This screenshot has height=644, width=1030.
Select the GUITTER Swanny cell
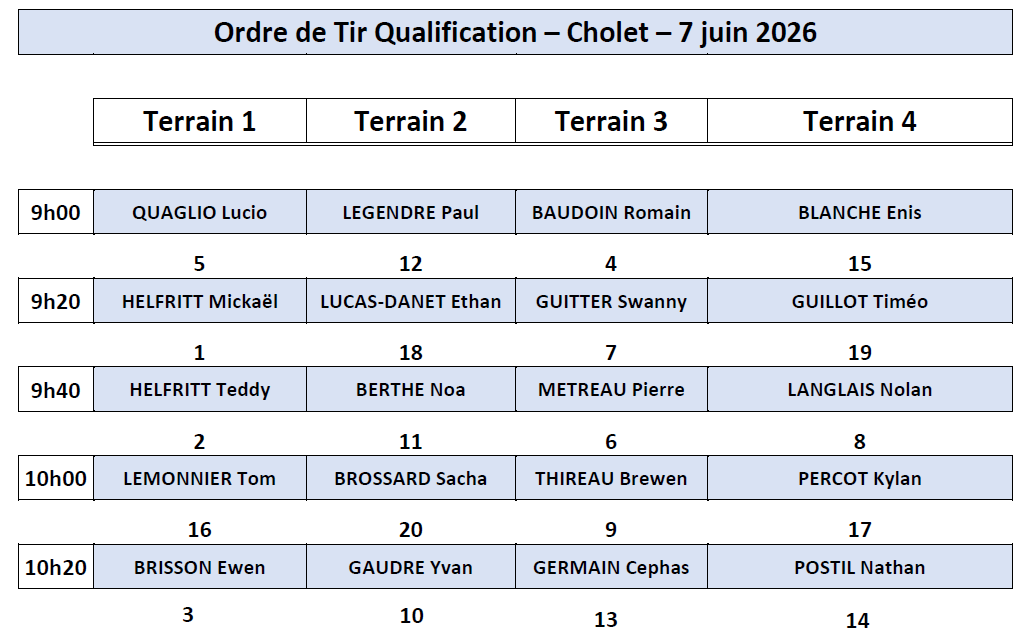612,301
